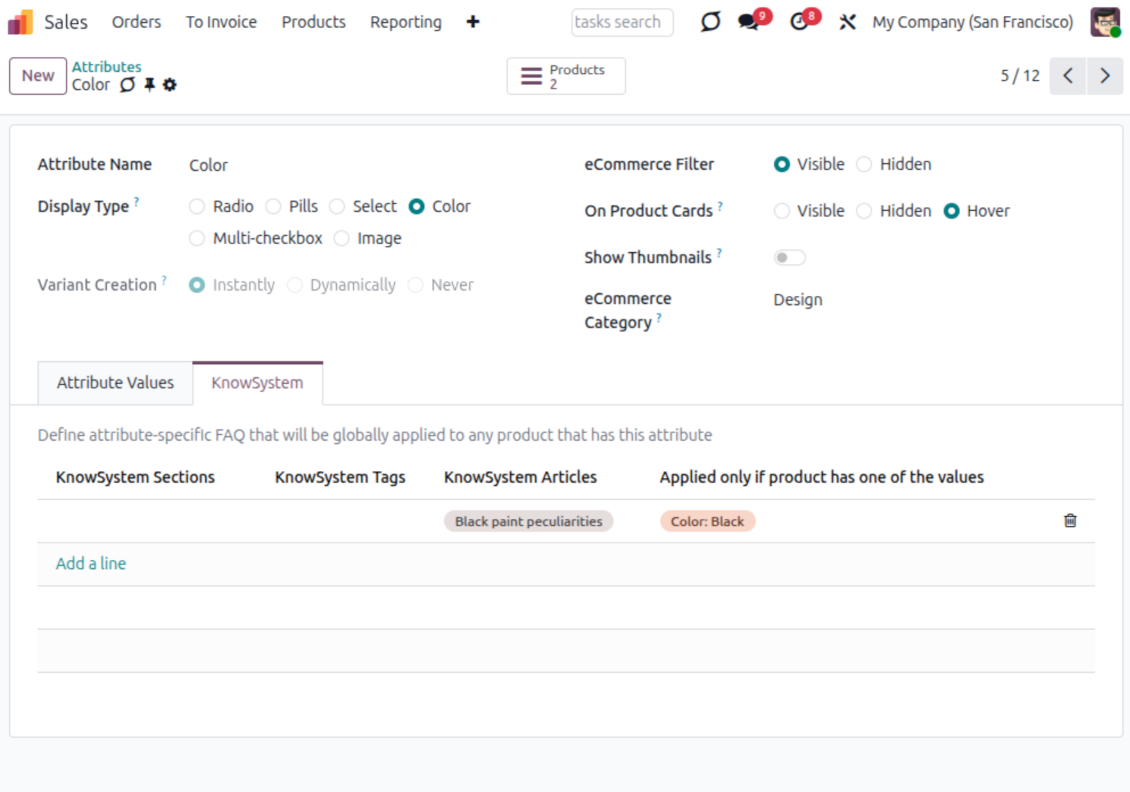Open the Reporting menu
Screen dimensions: 1130x792
pos(405,22)
